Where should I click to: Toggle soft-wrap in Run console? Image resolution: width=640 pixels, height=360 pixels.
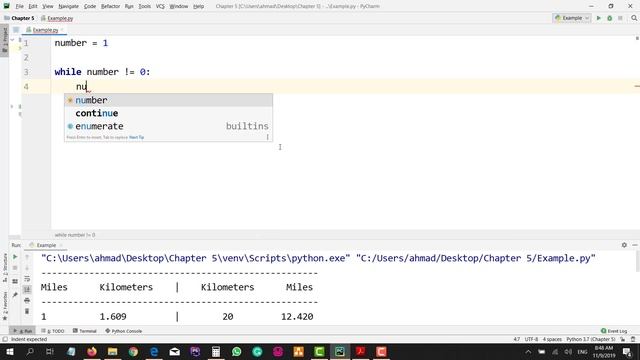pyautogui.click(x=27, y=279)
